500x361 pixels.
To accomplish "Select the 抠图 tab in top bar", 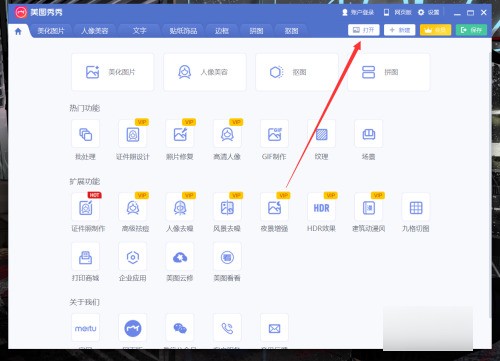I will [291, 31].
